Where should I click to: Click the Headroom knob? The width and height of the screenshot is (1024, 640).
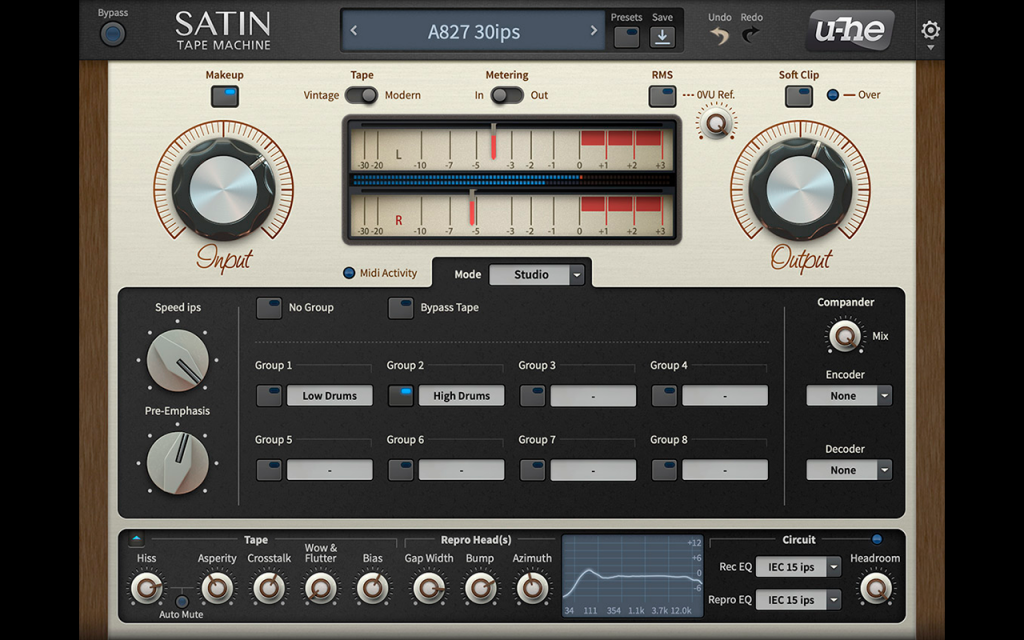[875, 588]
